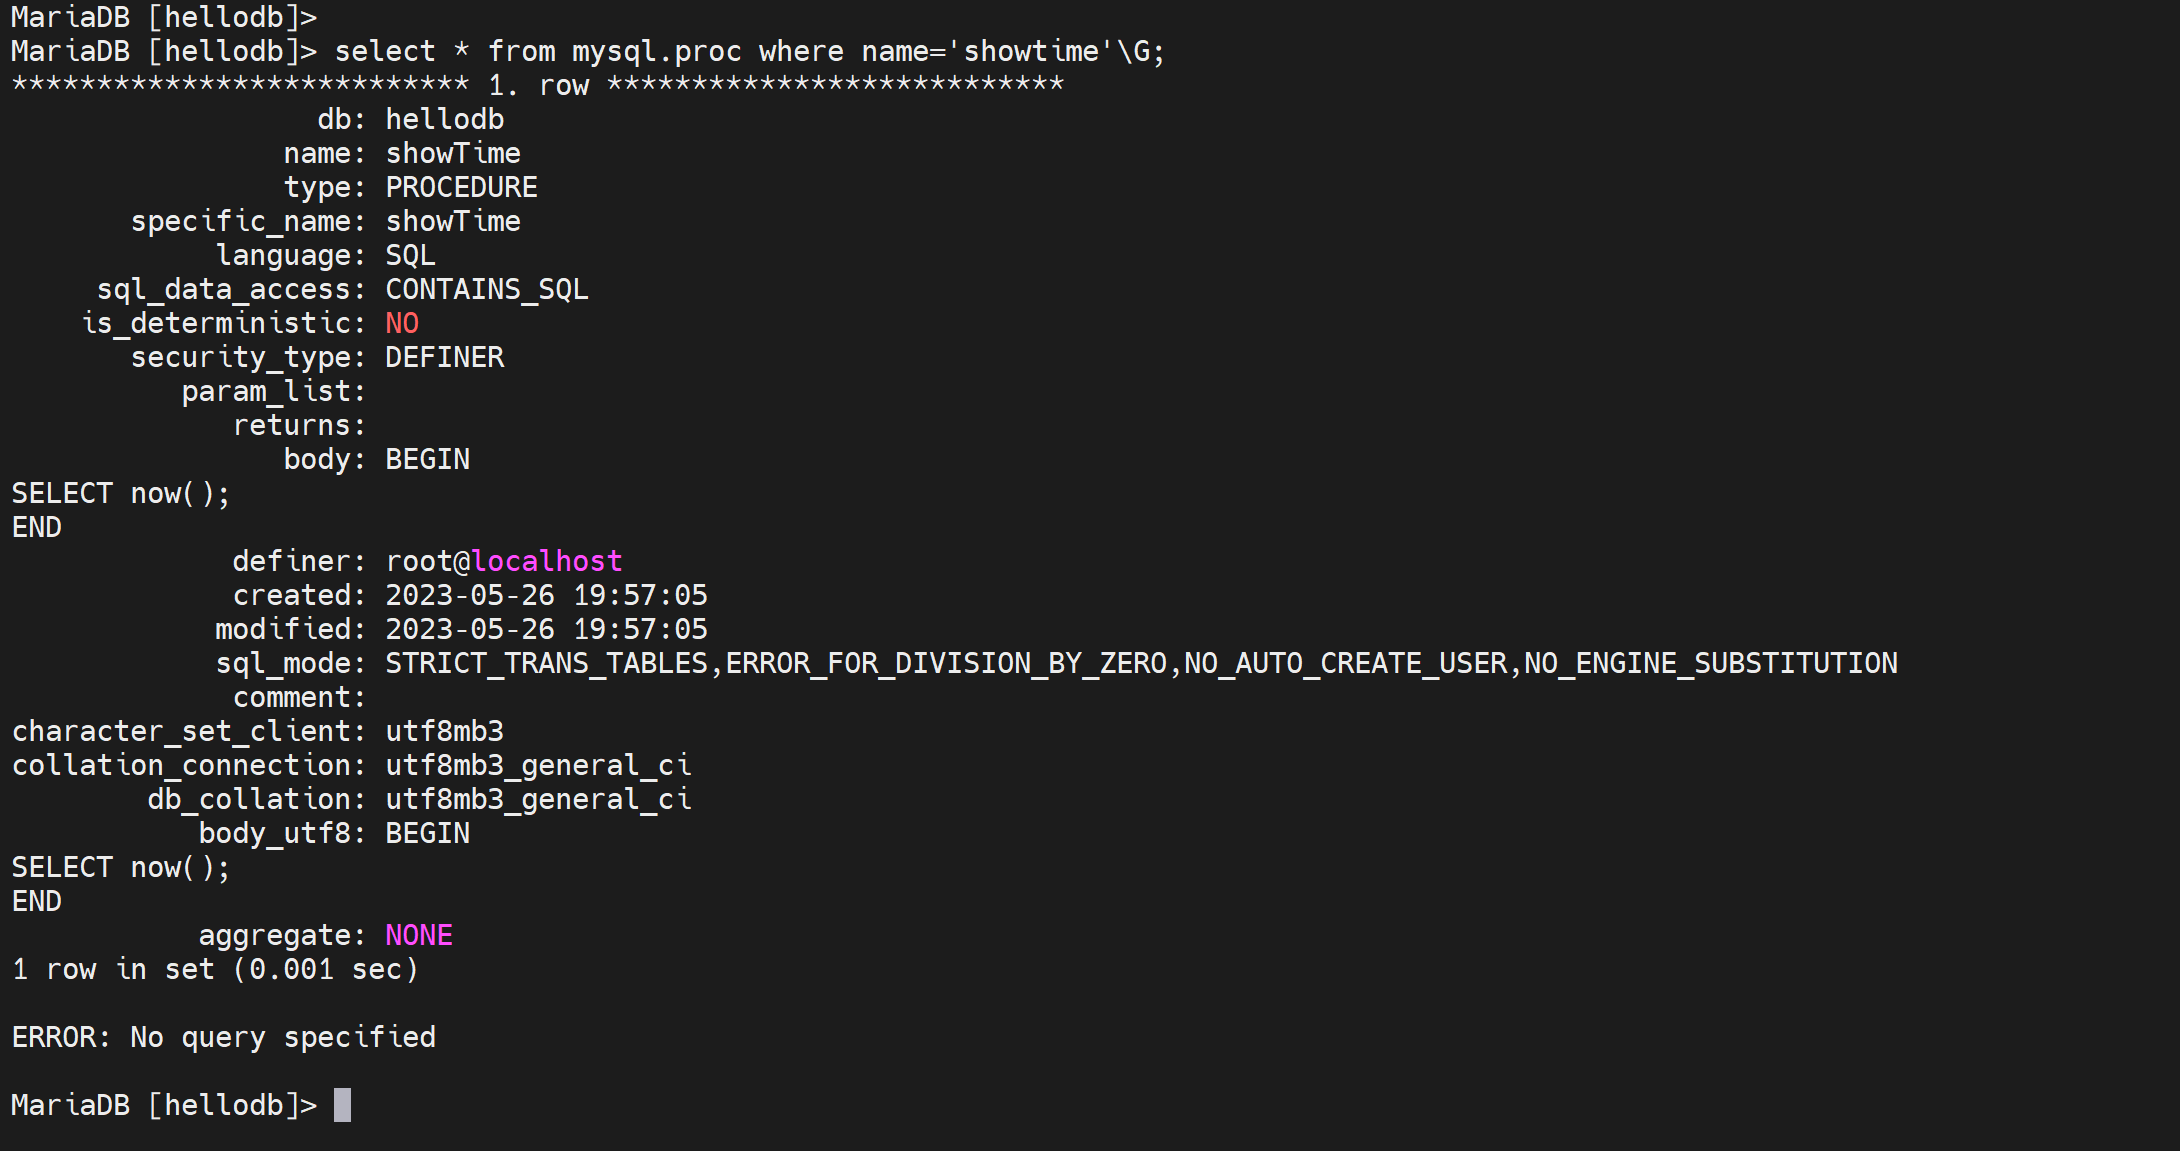Click mysql.proc in the select command
This screenshot has height=1151, width=2180.
(x=656, y=51)
